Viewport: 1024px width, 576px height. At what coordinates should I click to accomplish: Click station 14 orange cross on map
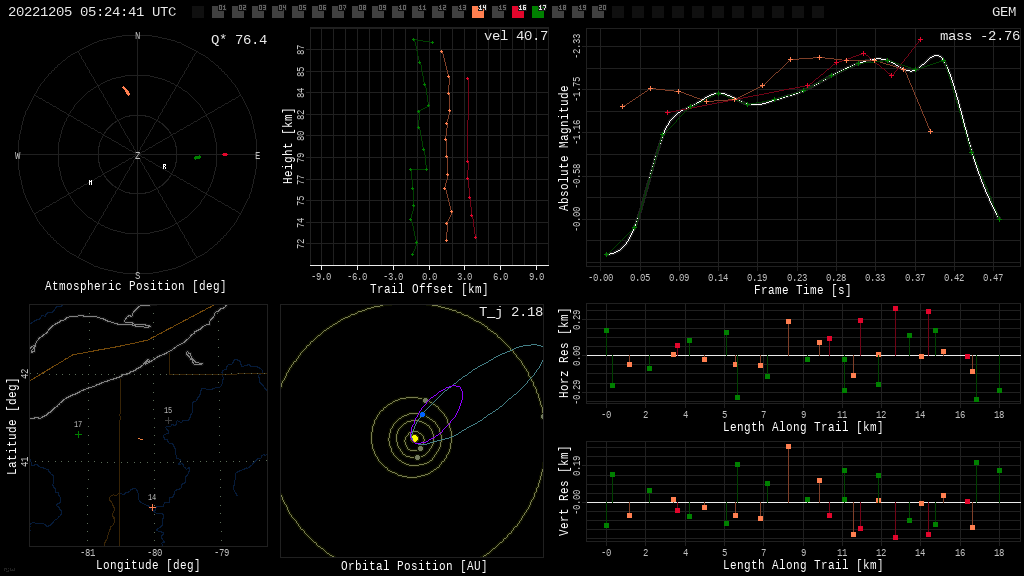coord(152,507)
